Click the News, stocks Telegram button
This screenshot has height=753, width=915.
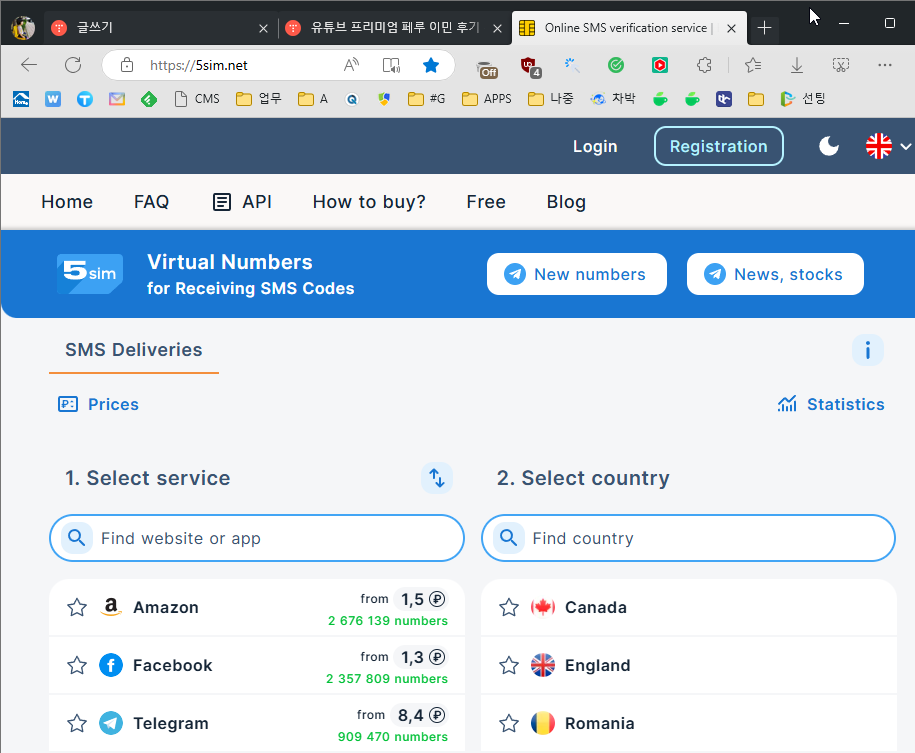click(775, 274)
